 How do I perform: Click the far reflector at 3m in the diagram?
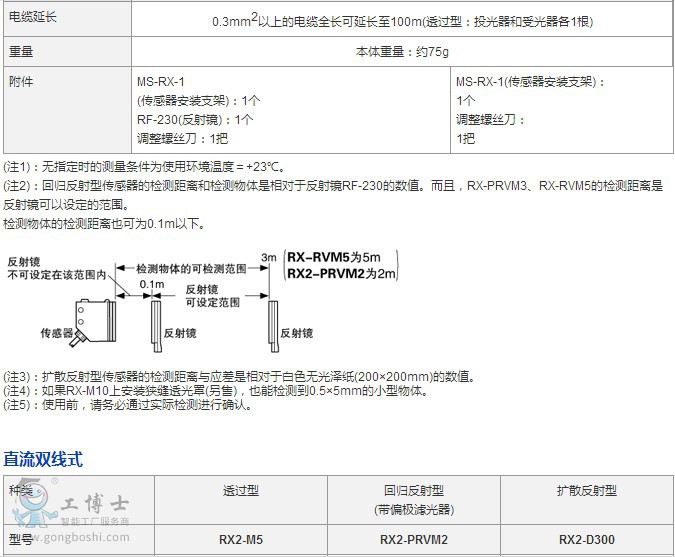273,326
